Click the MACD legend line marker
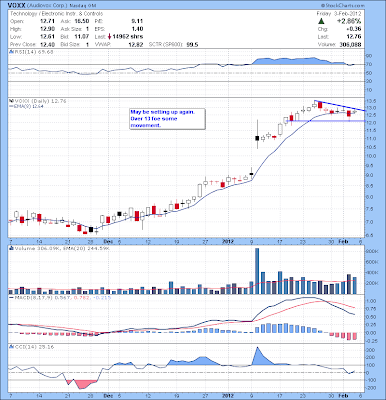 coord(11,297)
